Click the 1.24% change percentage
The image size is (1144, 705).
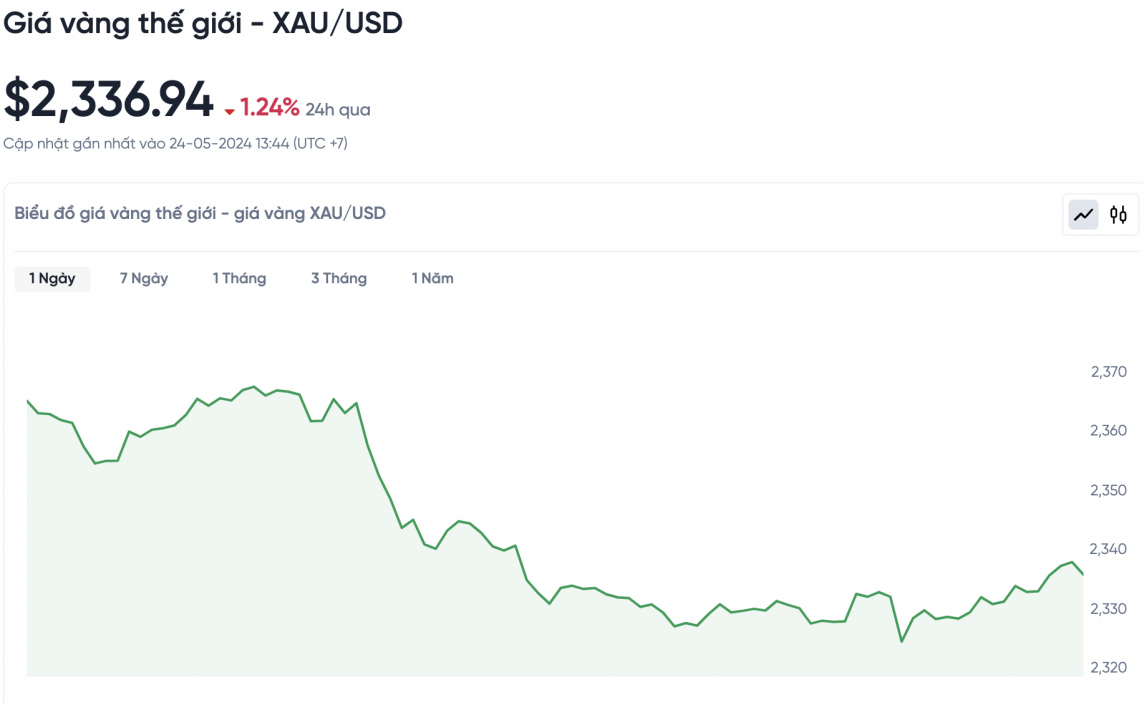(x=269, y=108)
